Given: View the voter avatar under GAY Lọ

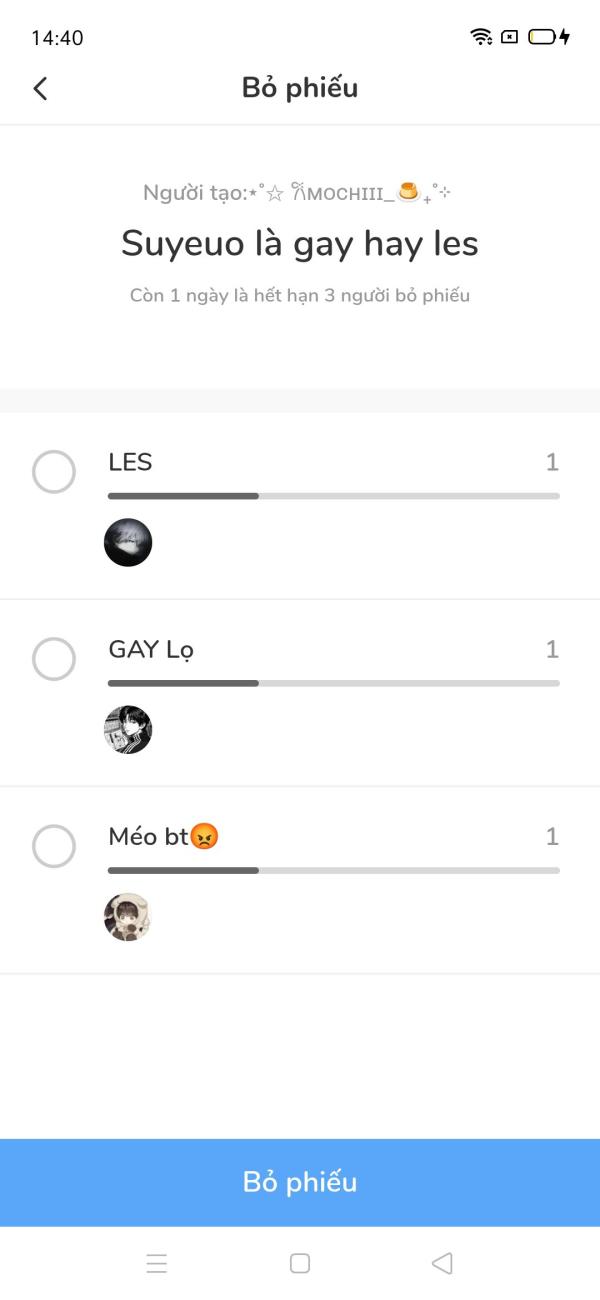Looking at the screenshot, I should (128, 730).
